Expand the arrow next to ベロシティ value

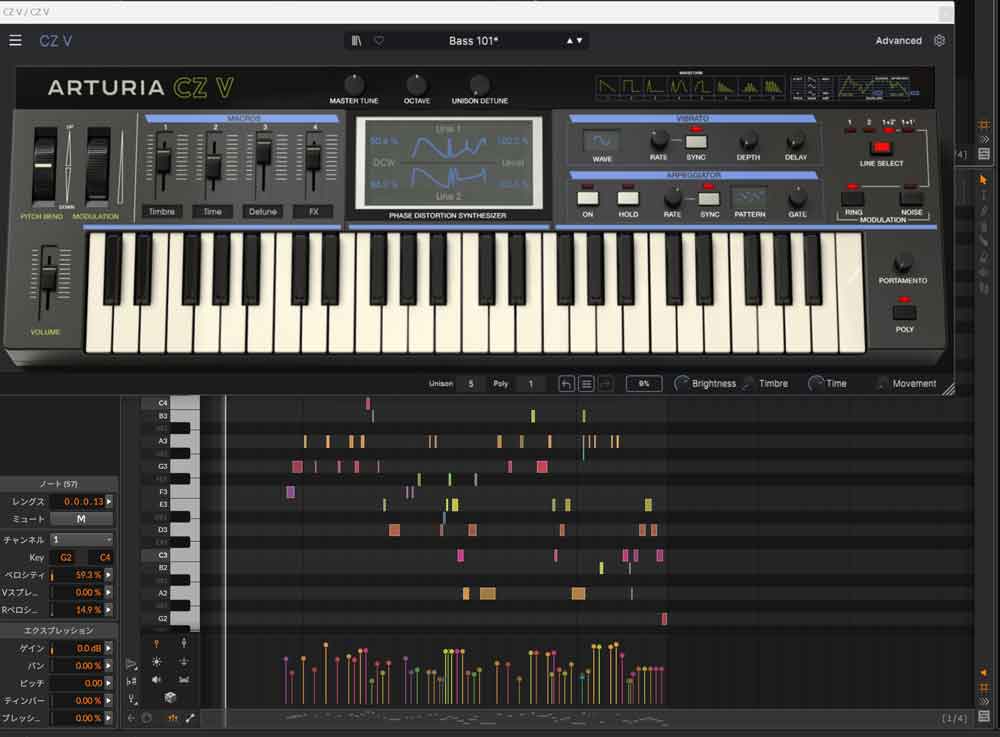(x=109, y=576)
